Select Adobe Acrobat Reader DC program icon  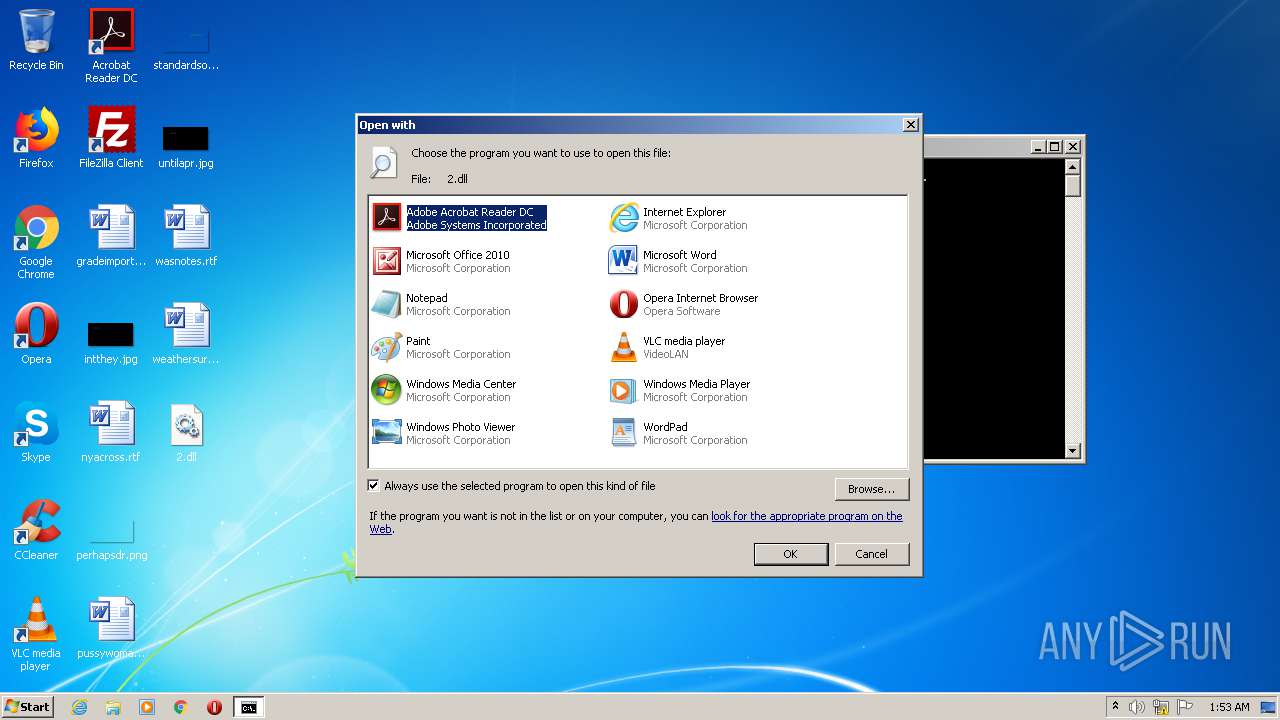coord(387,218)
